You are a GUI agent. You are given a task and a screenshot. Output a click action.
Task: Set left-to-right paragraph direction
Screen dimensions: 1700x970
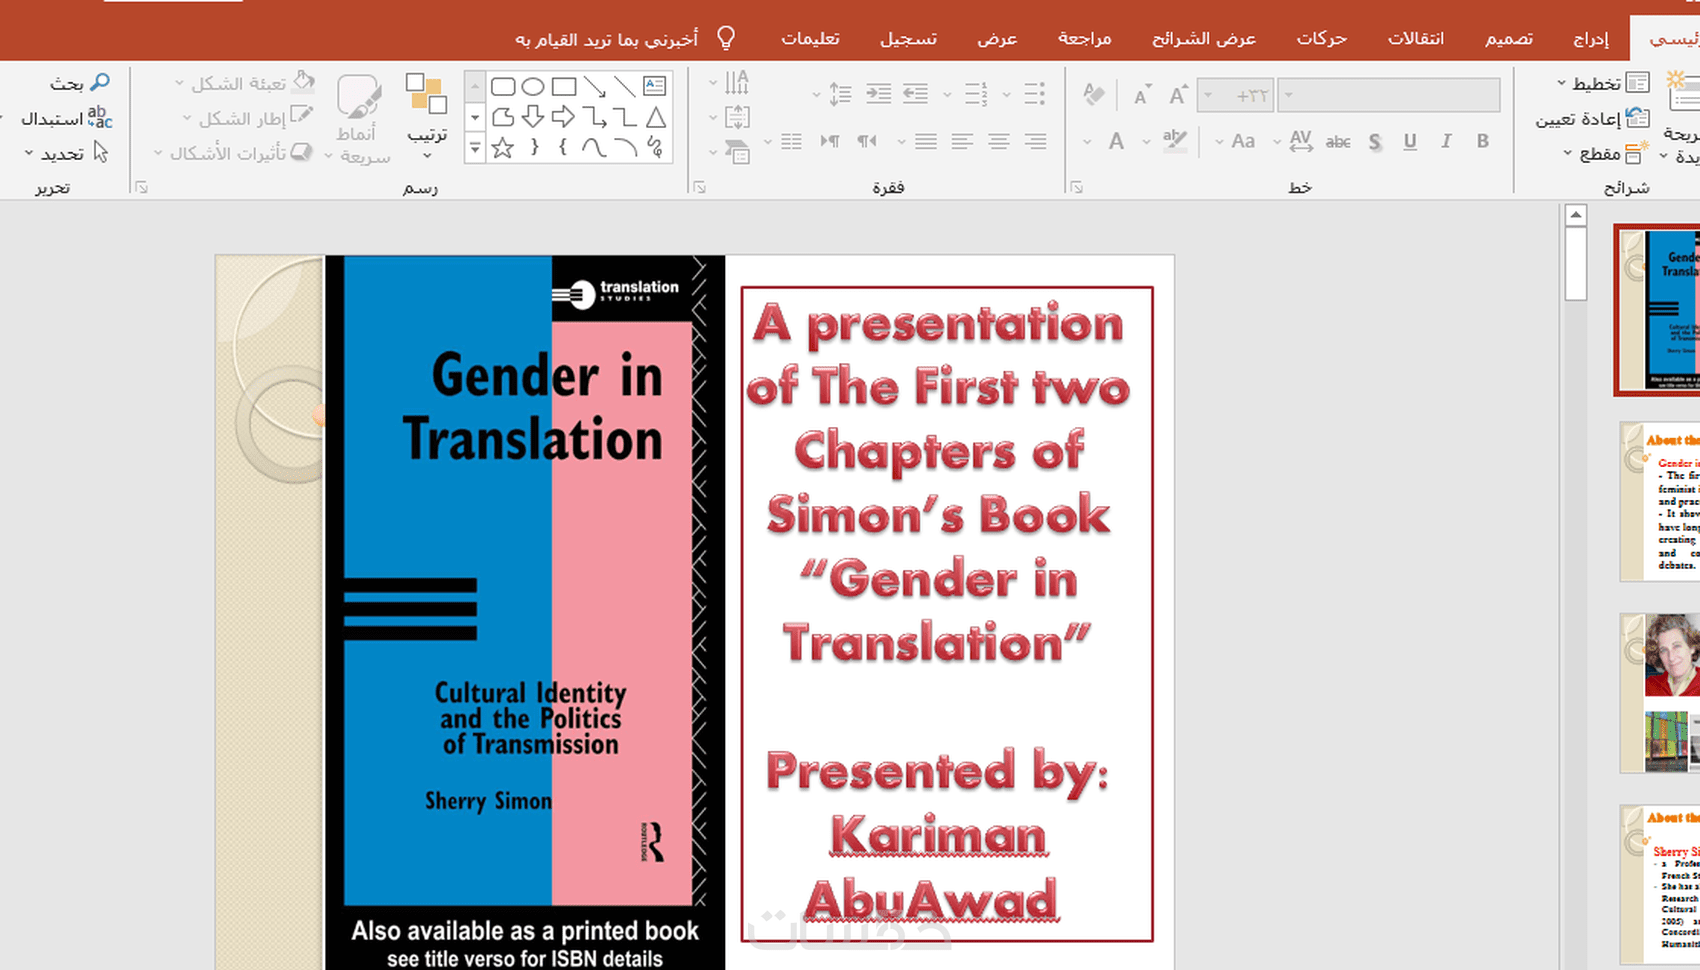(x=830, y=141)
